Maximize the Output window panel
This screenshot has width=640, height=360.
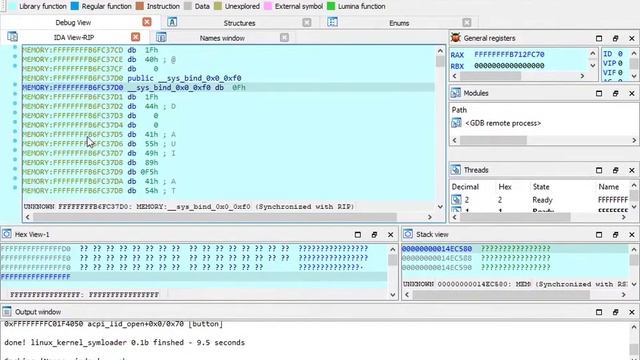click(x=599, y=312)
